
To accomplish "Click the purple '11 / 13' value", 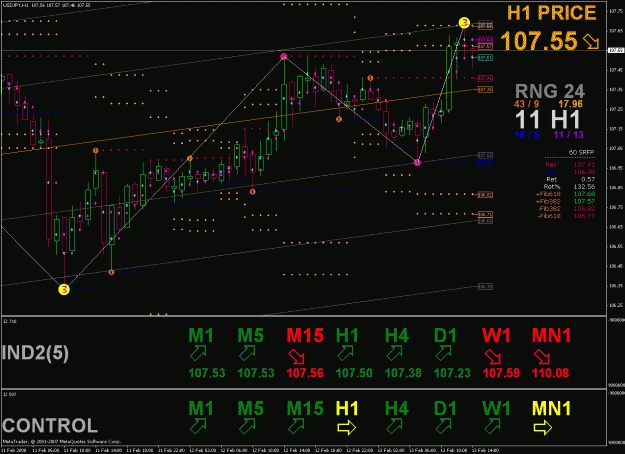I will (568, 135).
